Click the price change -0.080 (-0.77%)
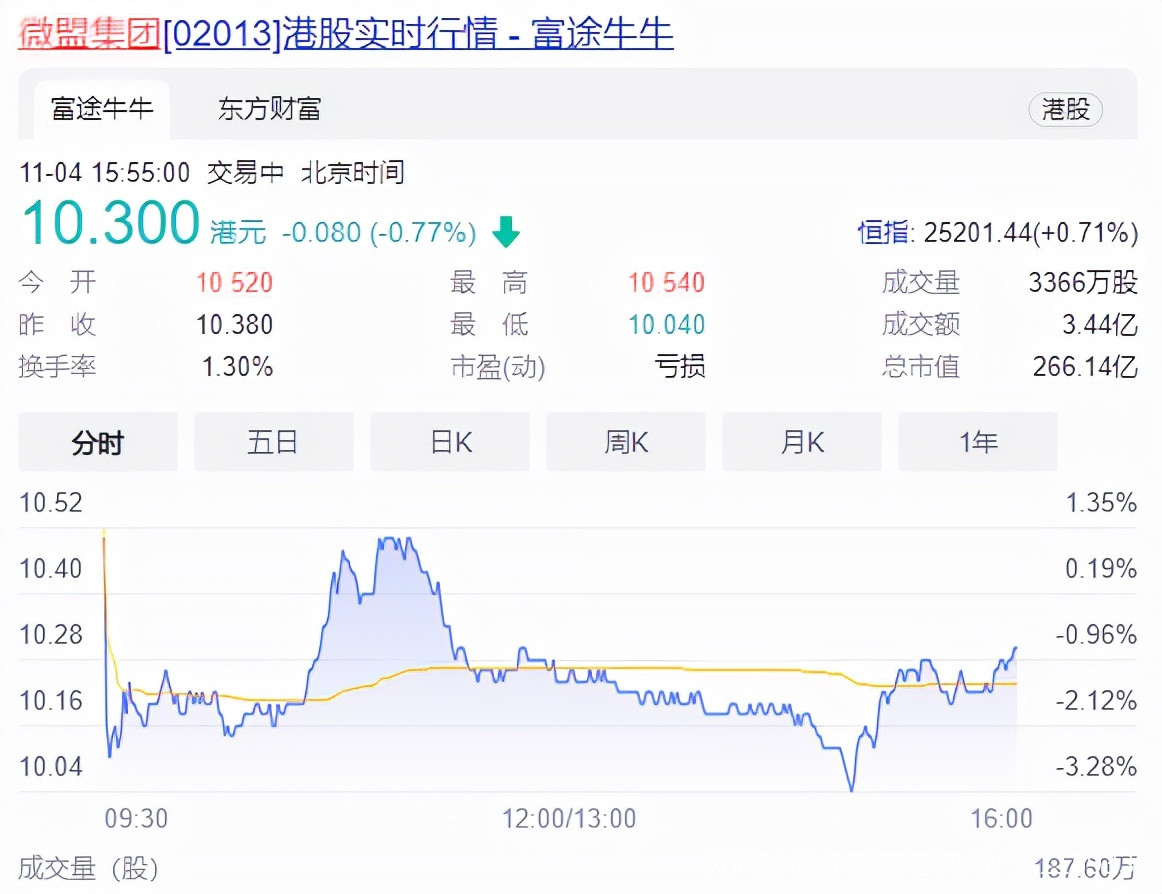 pyautogui.click(x=379, y=233)
